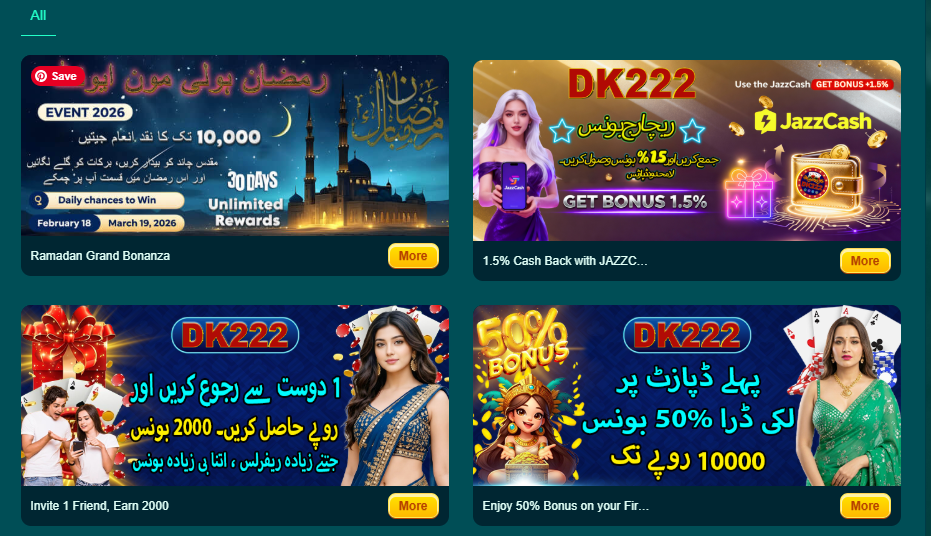Click the 1.5% Cash Back with JAZZC... title
The height and width of the screenshot is (536, 931).
[565, 261]
